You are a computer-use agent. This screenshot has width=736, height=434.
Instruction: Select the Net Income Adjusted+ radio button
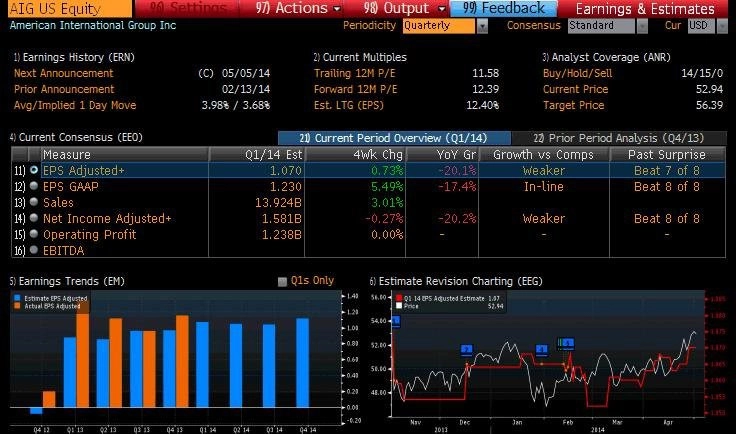point(34,218)
